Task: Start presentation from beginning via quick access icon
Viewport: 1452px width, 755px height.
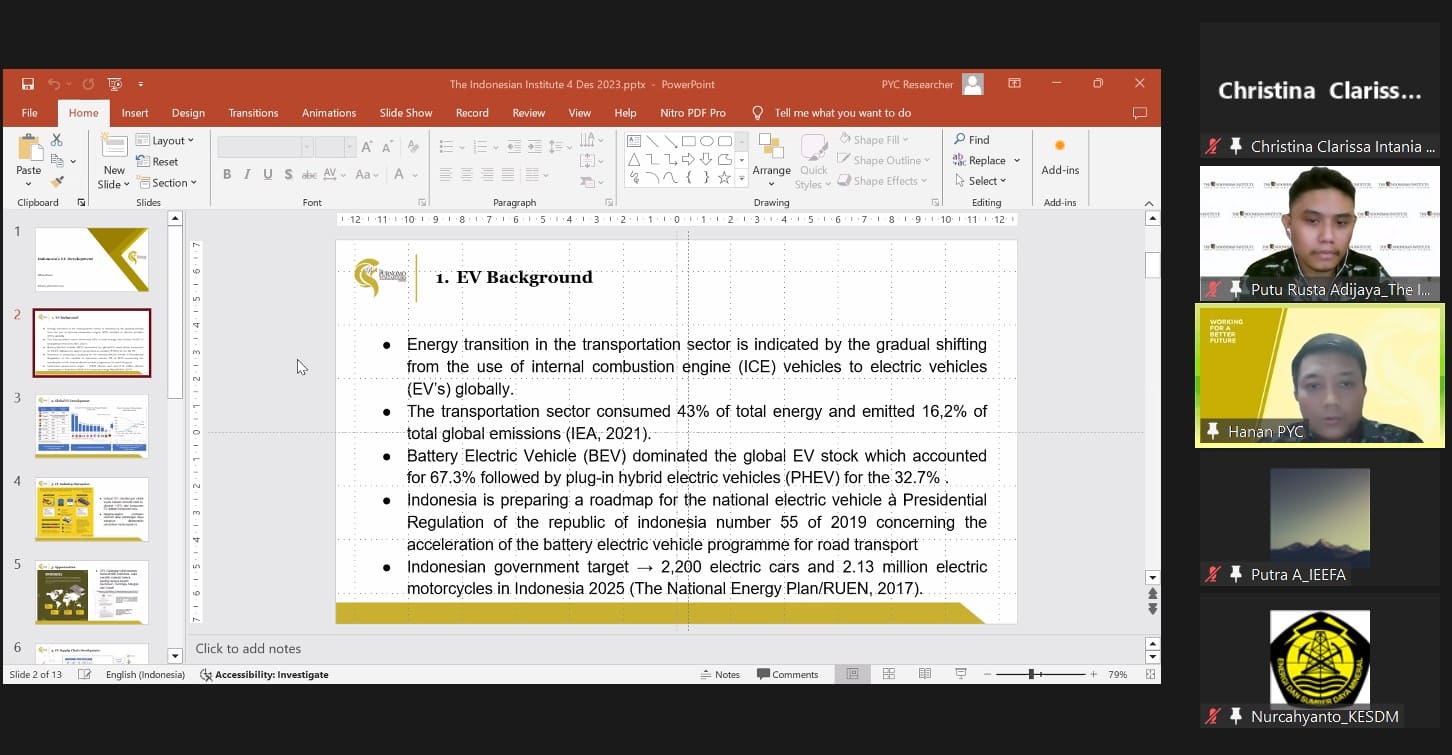Action: [115, 84]
